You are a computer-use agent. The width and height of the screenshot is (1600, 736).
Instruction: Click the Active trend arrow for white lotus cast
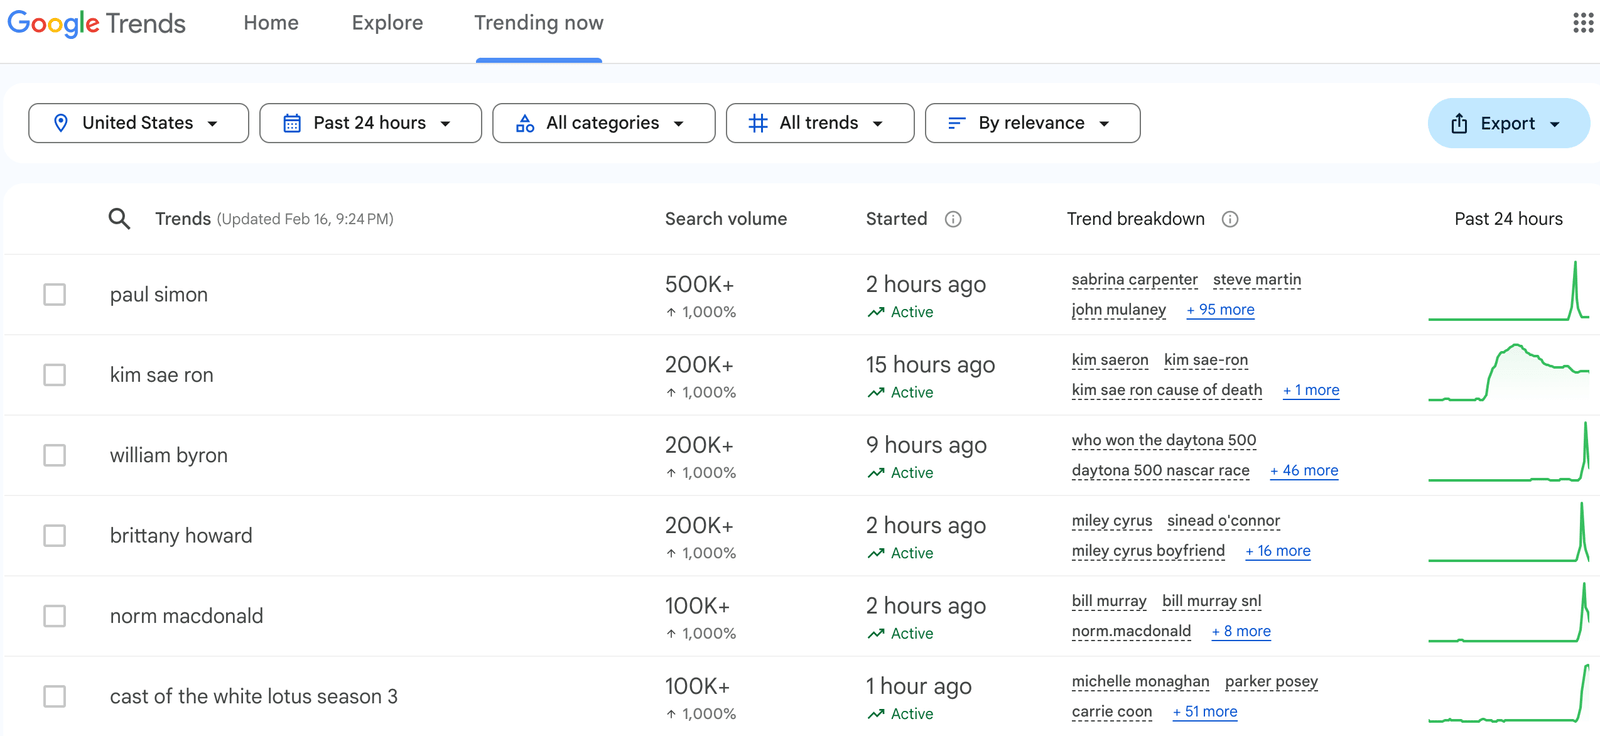click(x=876, y=714)
